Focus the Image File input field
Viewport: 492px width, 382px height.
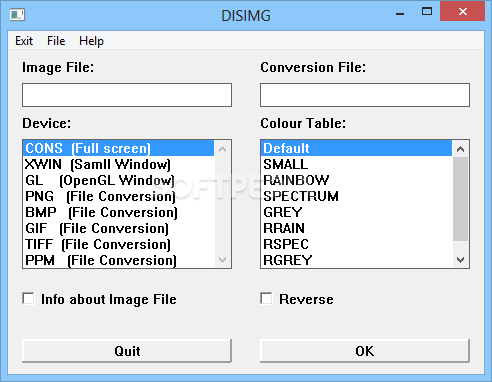pos(127,95)
